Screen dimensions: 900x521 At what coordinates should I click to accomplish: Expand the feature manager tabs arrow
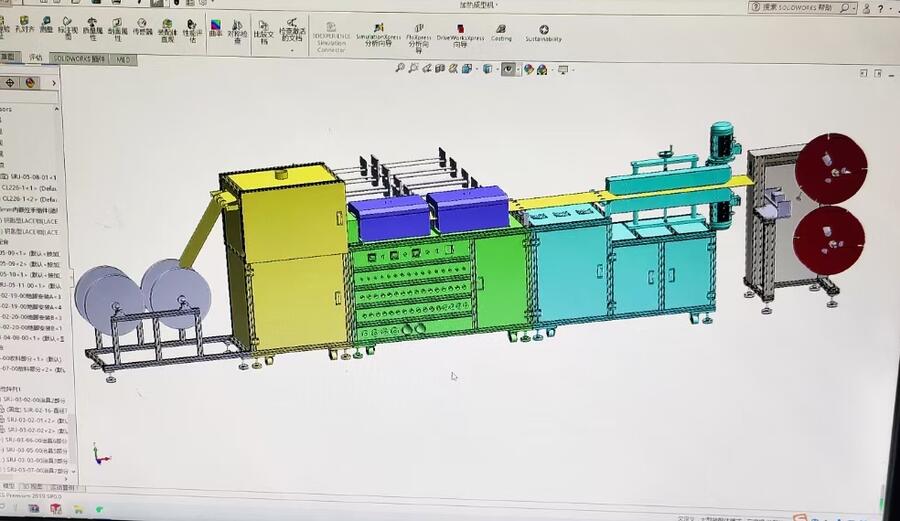pos(52,83)
